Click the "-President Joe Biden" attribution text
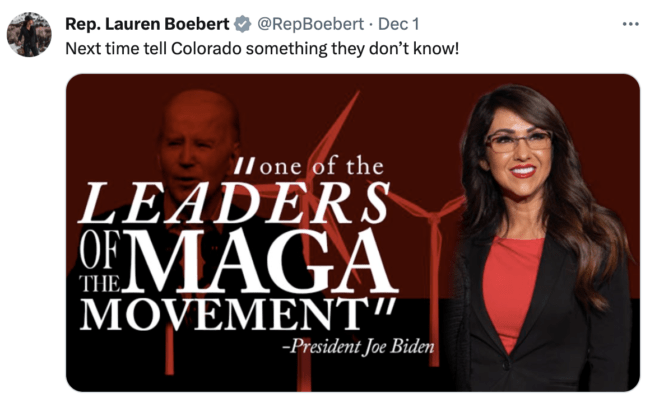Image resolution: width=650 pixels, height=403 pixels. point(359,347)
